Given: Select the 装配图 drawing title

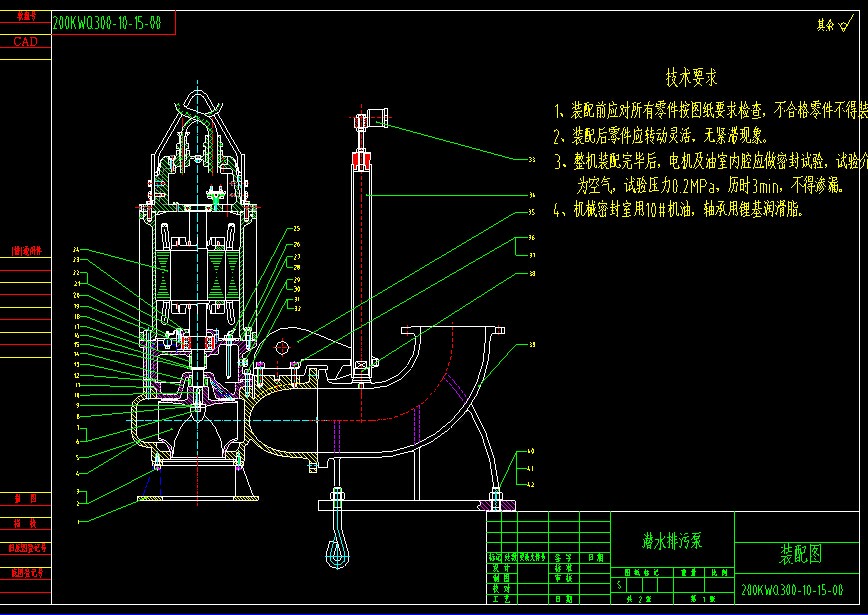Looking at the screenshot, I should pos(802,555).
